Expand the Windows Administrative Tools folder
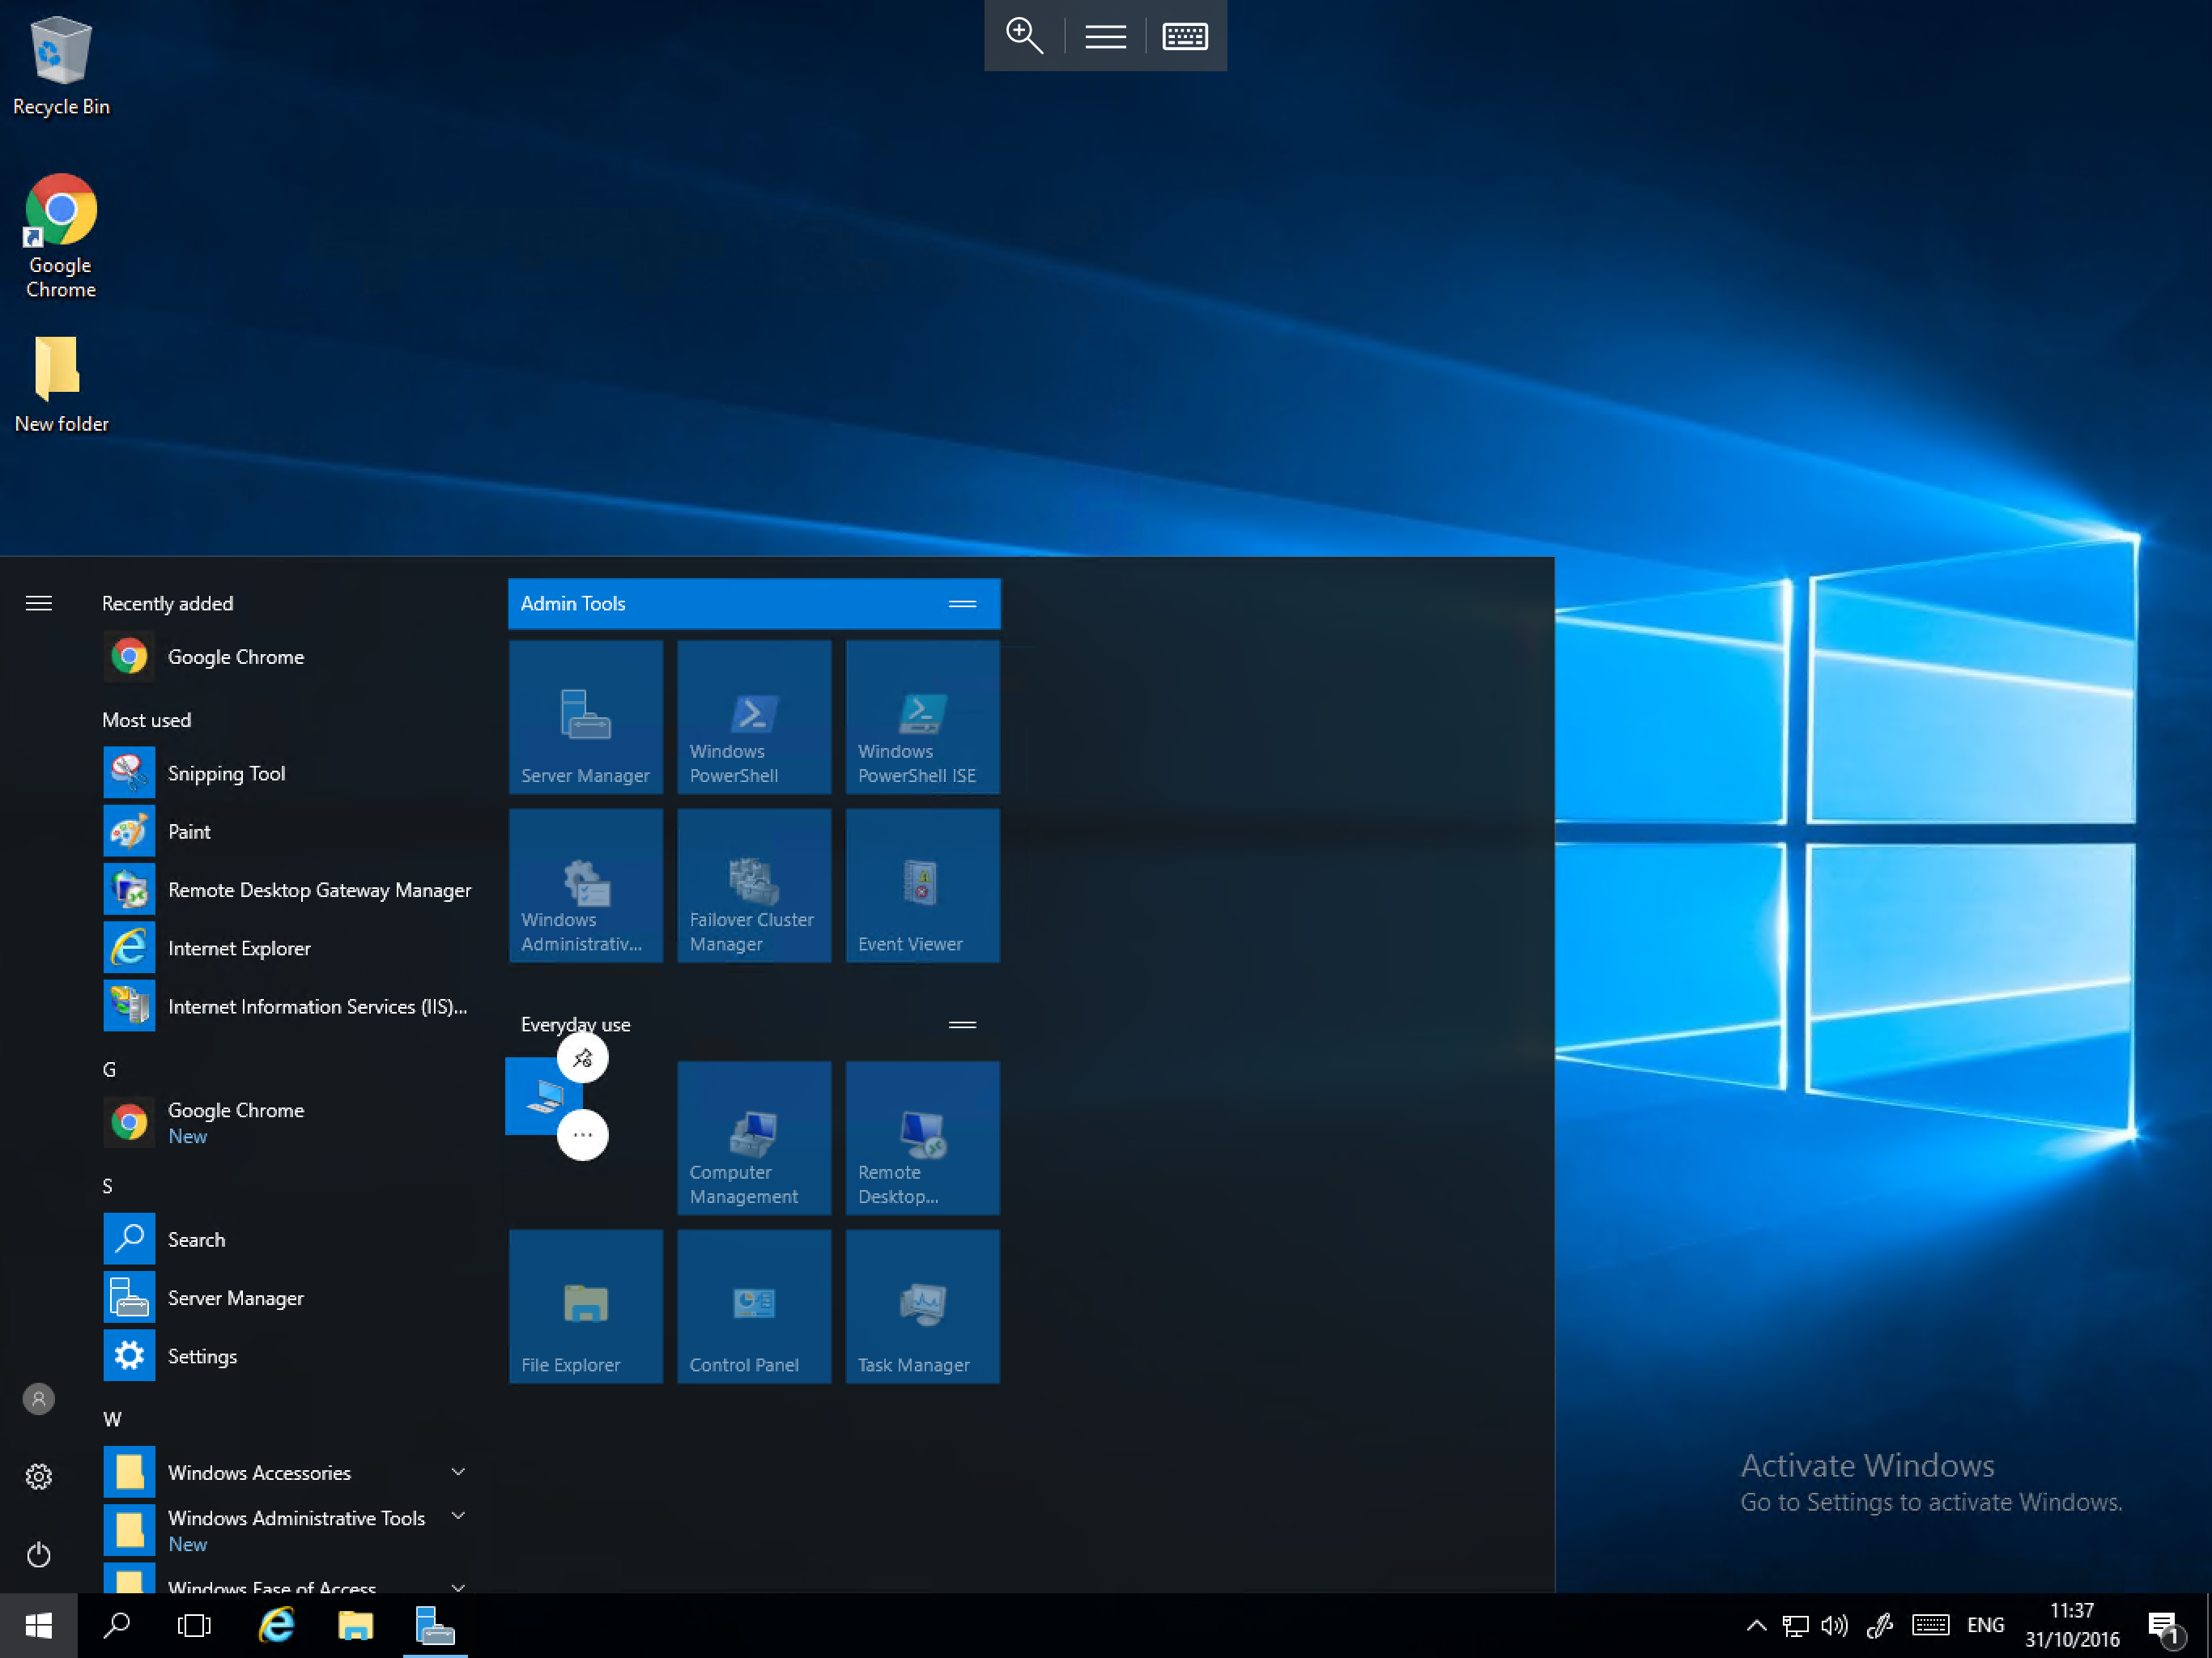 pos(289,1530)
